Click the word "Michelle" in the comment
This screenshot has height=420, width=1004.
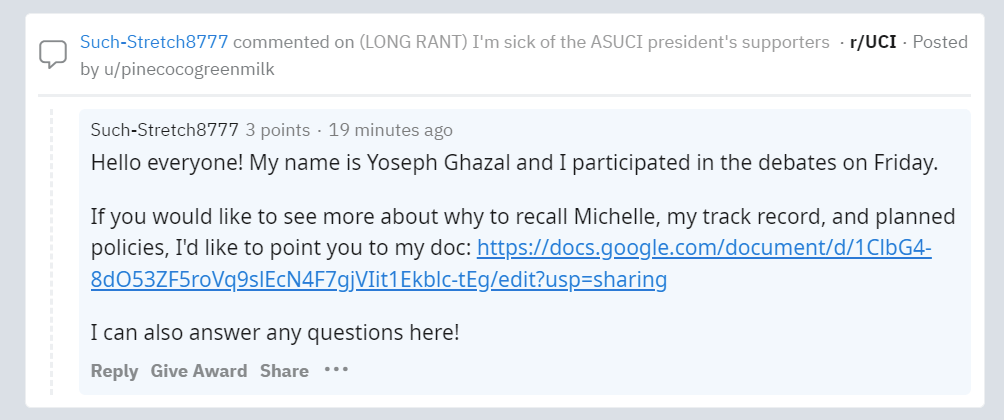[610, 217]
